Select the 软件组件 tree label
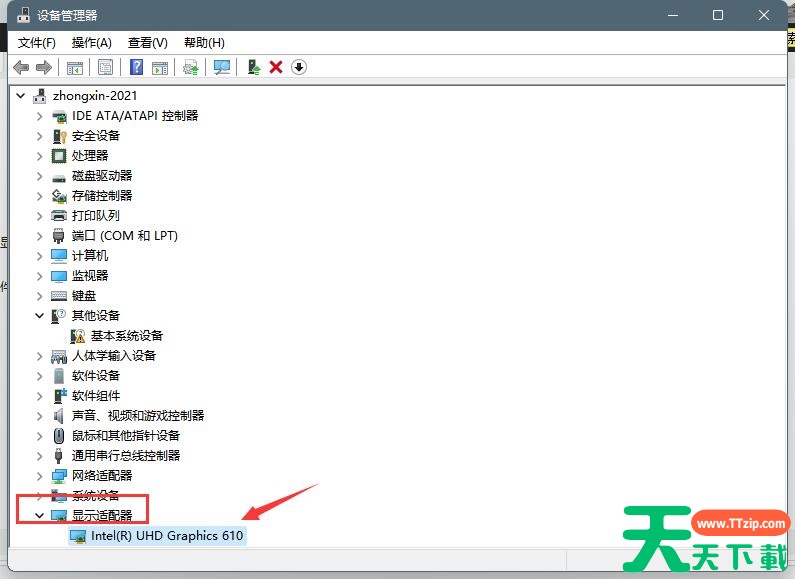 [96, 395]
